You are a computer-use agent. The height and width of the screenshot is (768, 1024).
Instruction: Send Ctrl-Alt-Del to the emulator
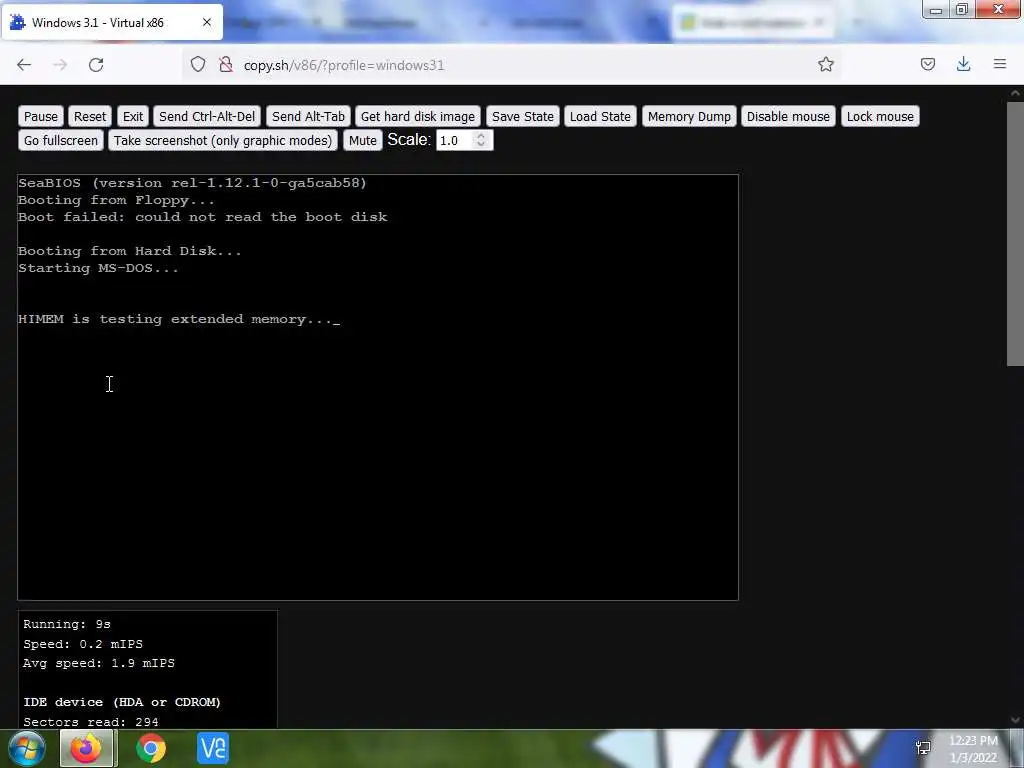(207, 116)
